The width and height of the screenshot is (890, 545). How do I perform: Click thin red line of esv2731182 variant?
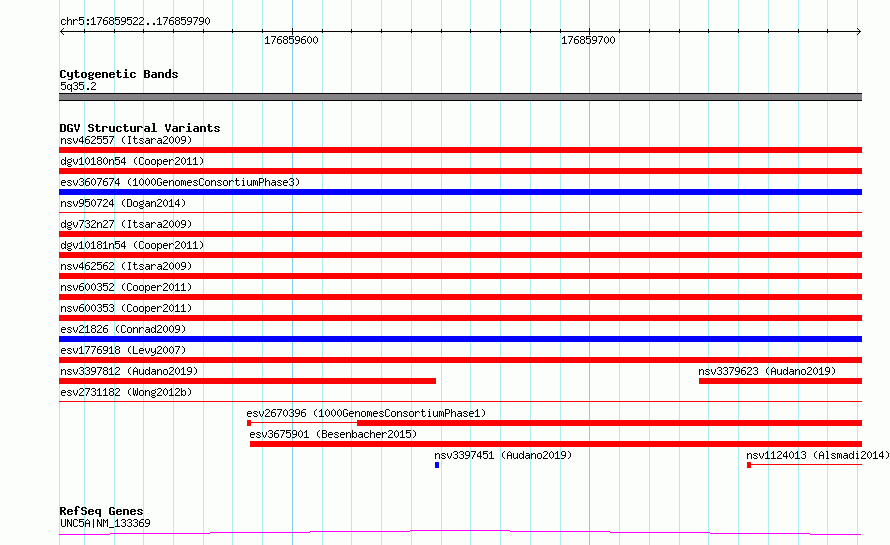point(460,402)
